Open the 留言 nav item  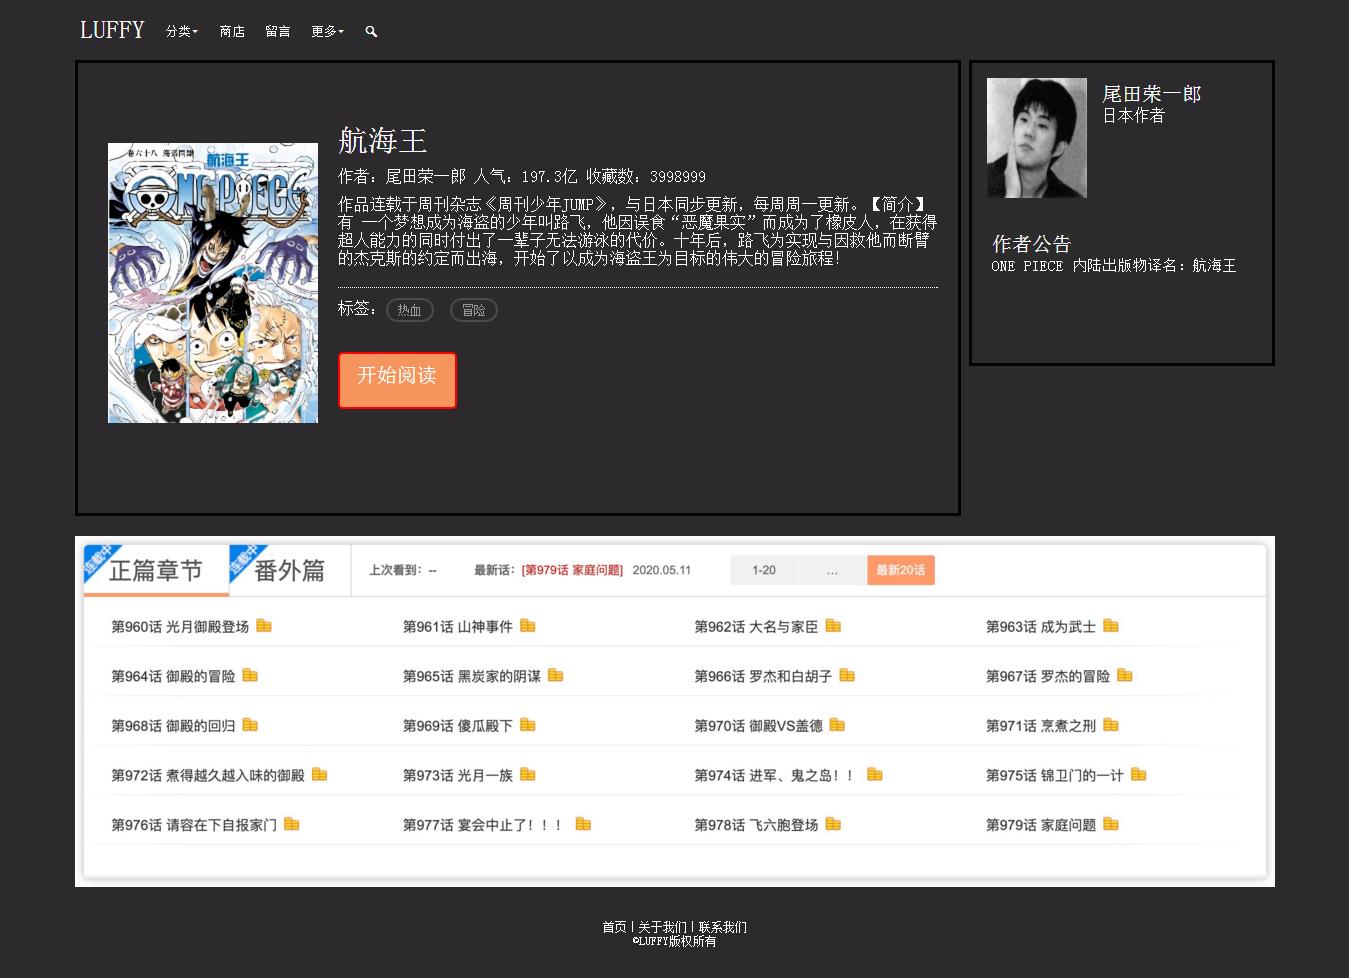pyautogui.click(x=278, y=32)
